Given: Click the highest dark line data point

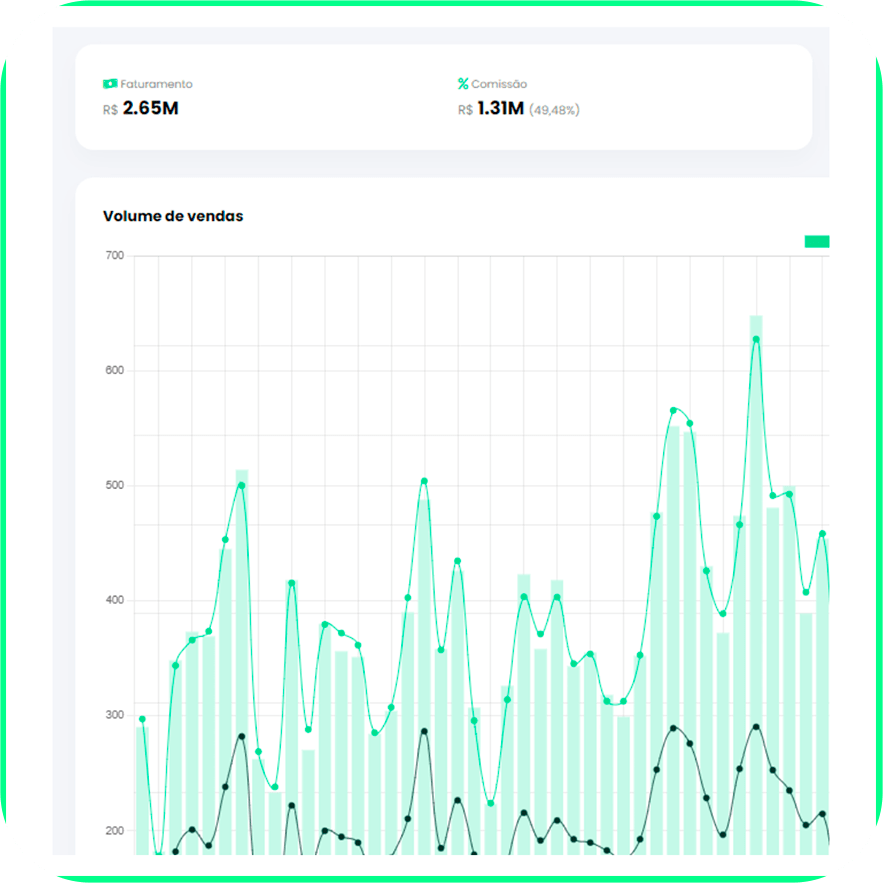Looking at the screenshot, I should [756, 727].
